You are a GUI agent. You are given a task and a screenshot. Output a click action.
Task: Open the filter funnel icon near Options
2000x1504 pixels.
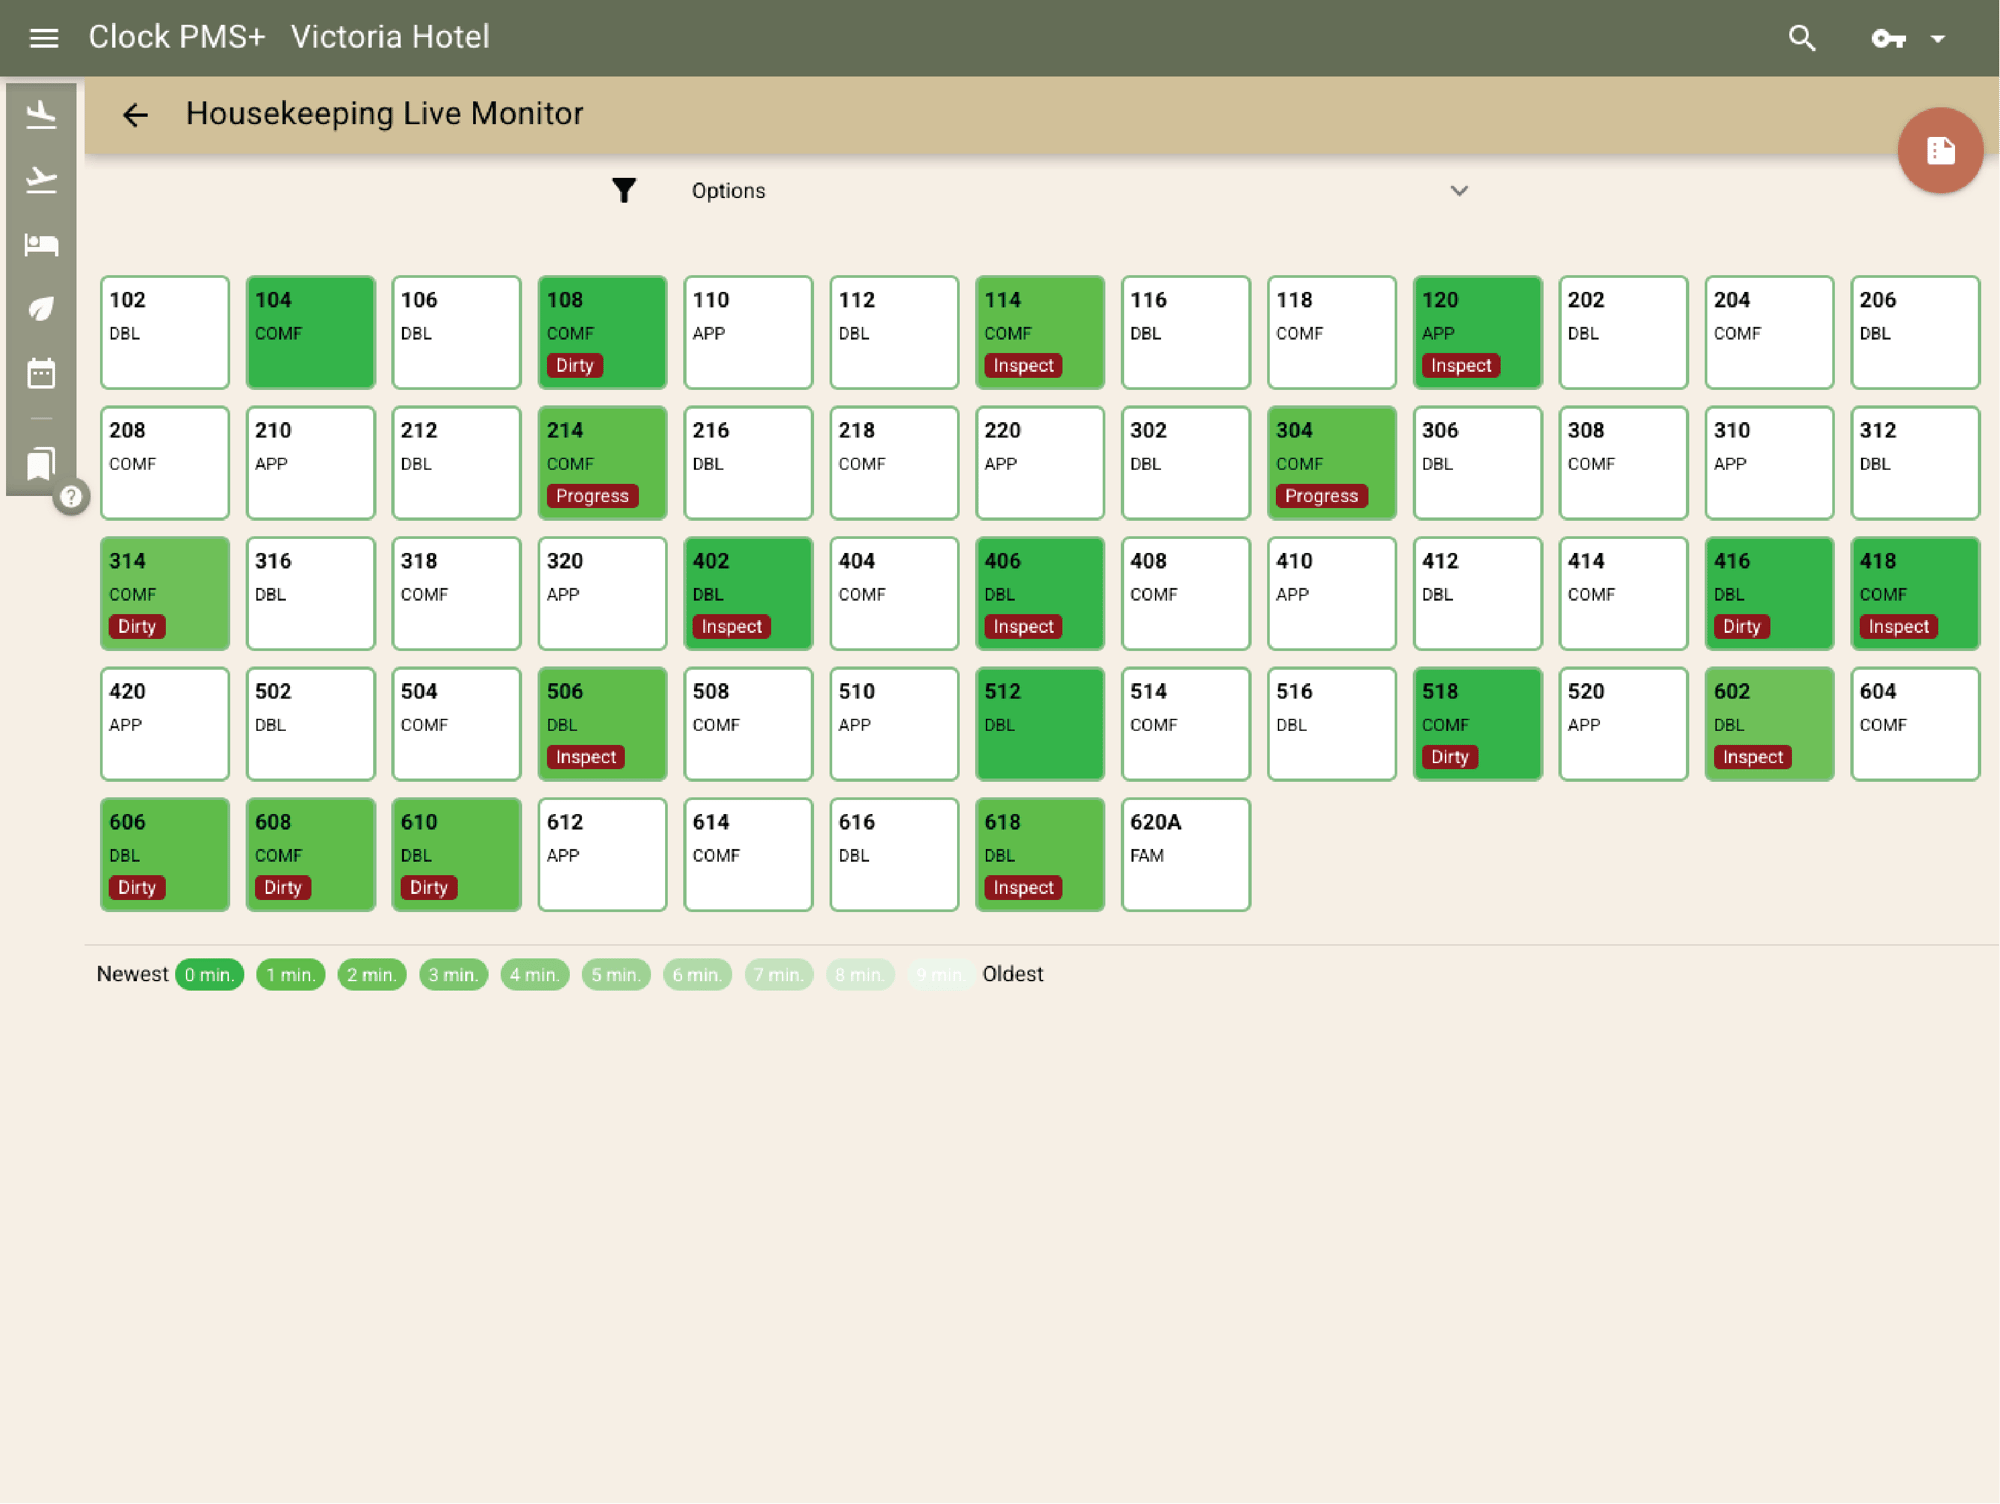pyautogui.click(x=624, y=190)
